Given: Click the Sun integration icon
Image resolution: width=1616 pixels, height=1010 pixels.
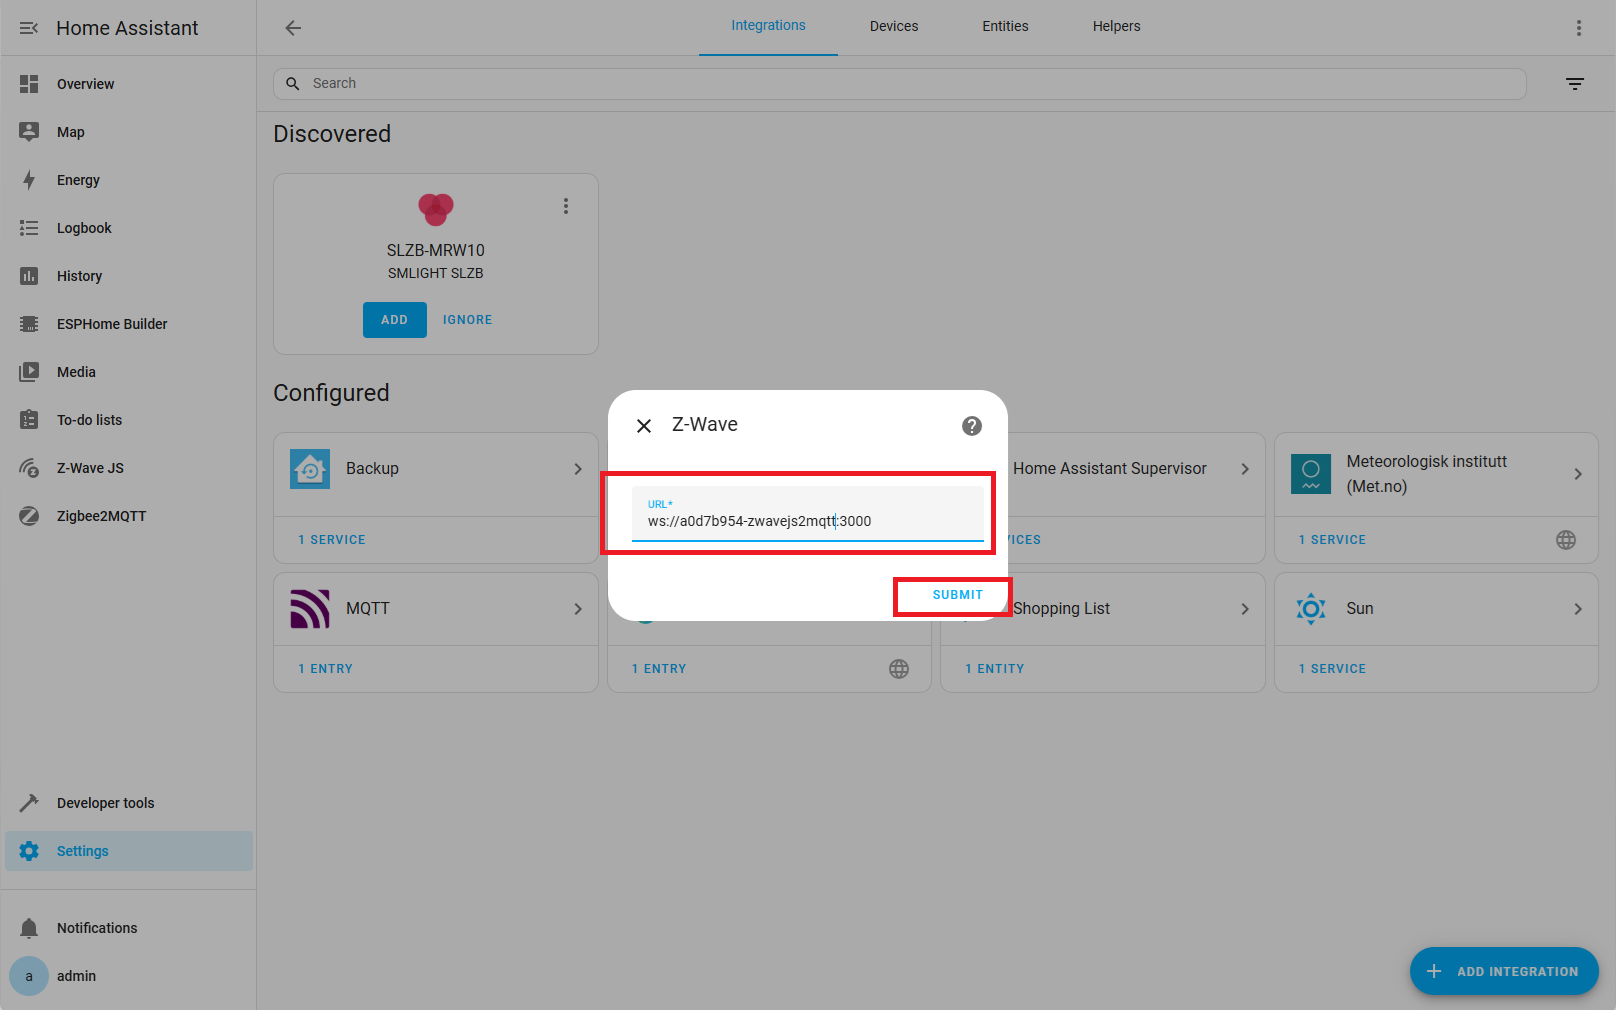Looking at the screenshot, I should click(1311, 609).
